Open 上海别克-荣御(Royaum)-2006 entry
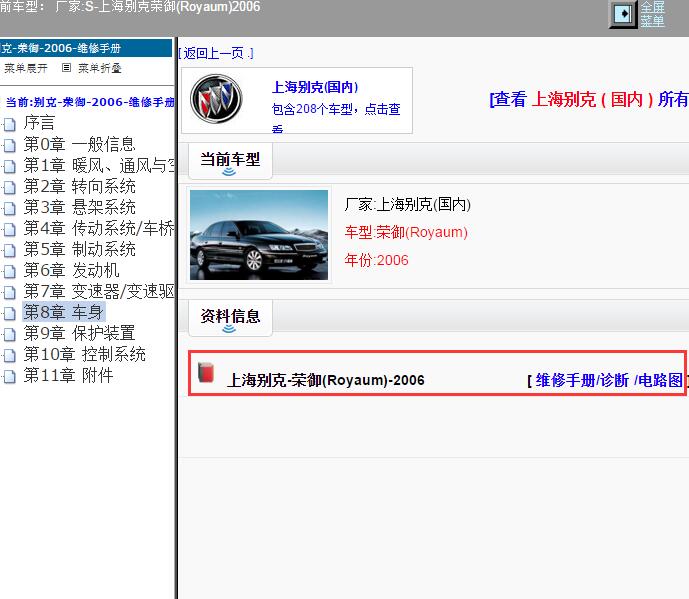 click(x=326, y=380)
